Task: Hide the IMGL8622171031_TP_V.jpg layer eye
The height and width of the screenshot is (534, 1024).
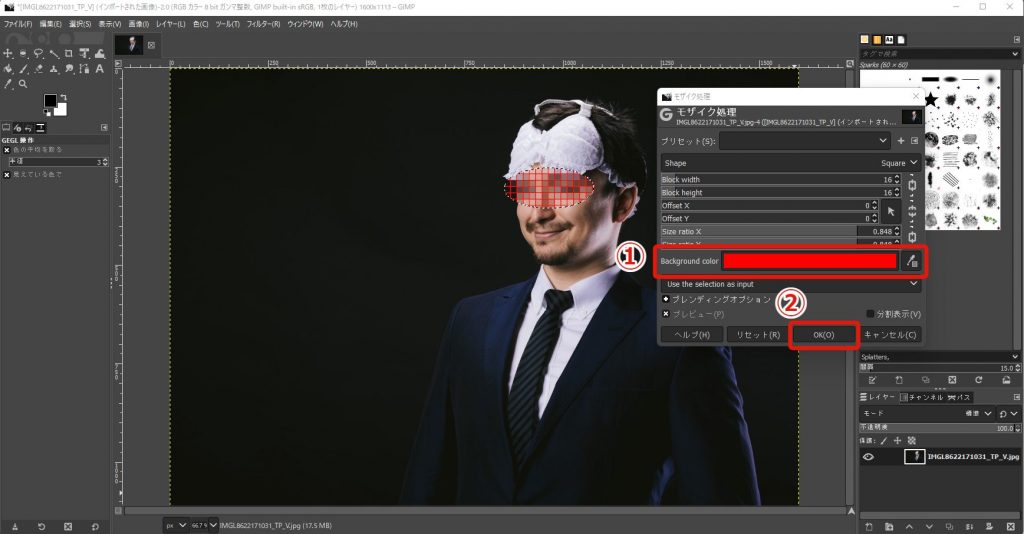Action: click(x=868, y=456)
